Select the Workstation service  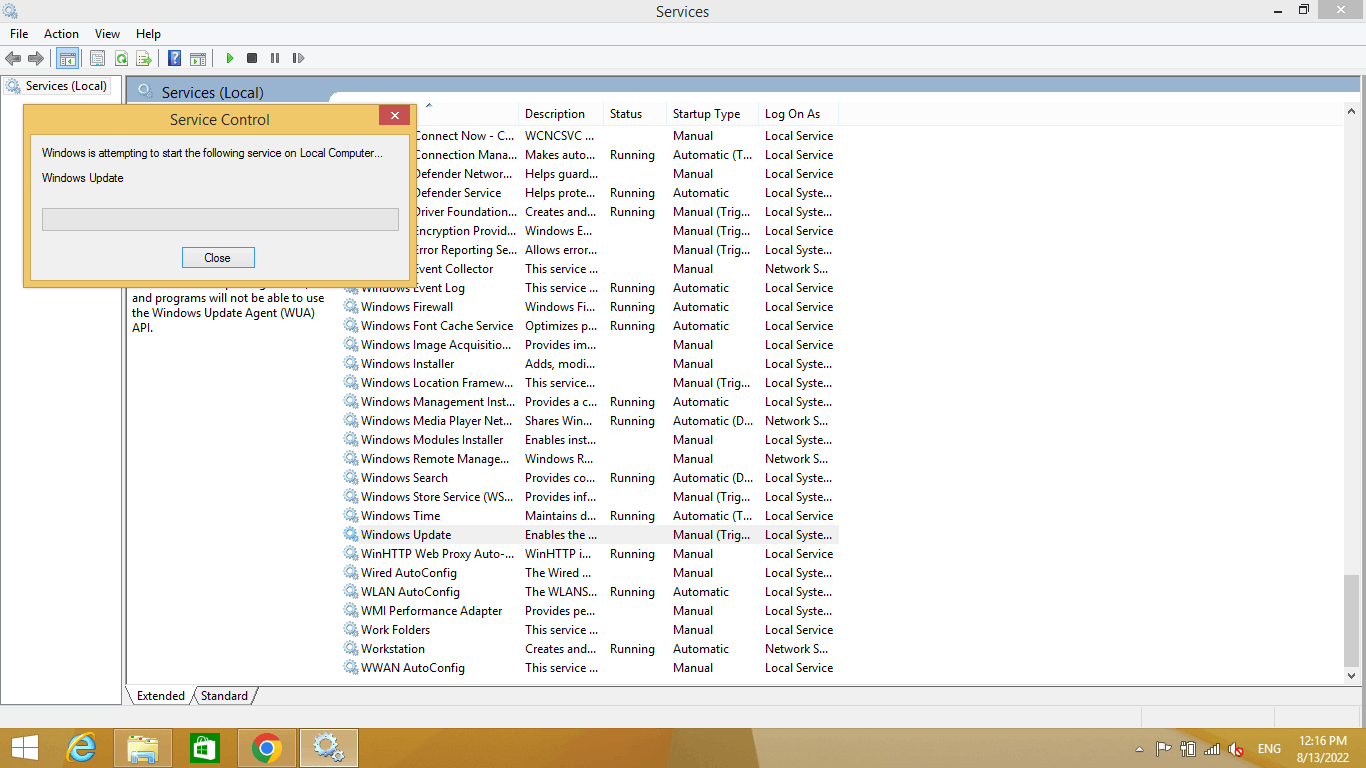pos(590,649)
